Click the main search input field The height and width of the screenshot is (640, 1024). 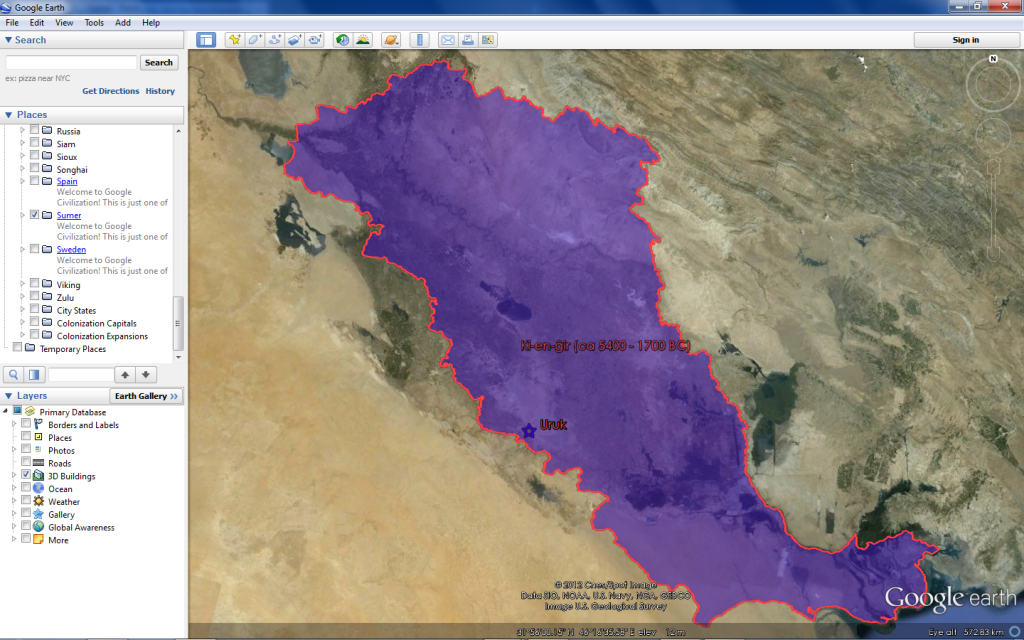coord(71,63)
